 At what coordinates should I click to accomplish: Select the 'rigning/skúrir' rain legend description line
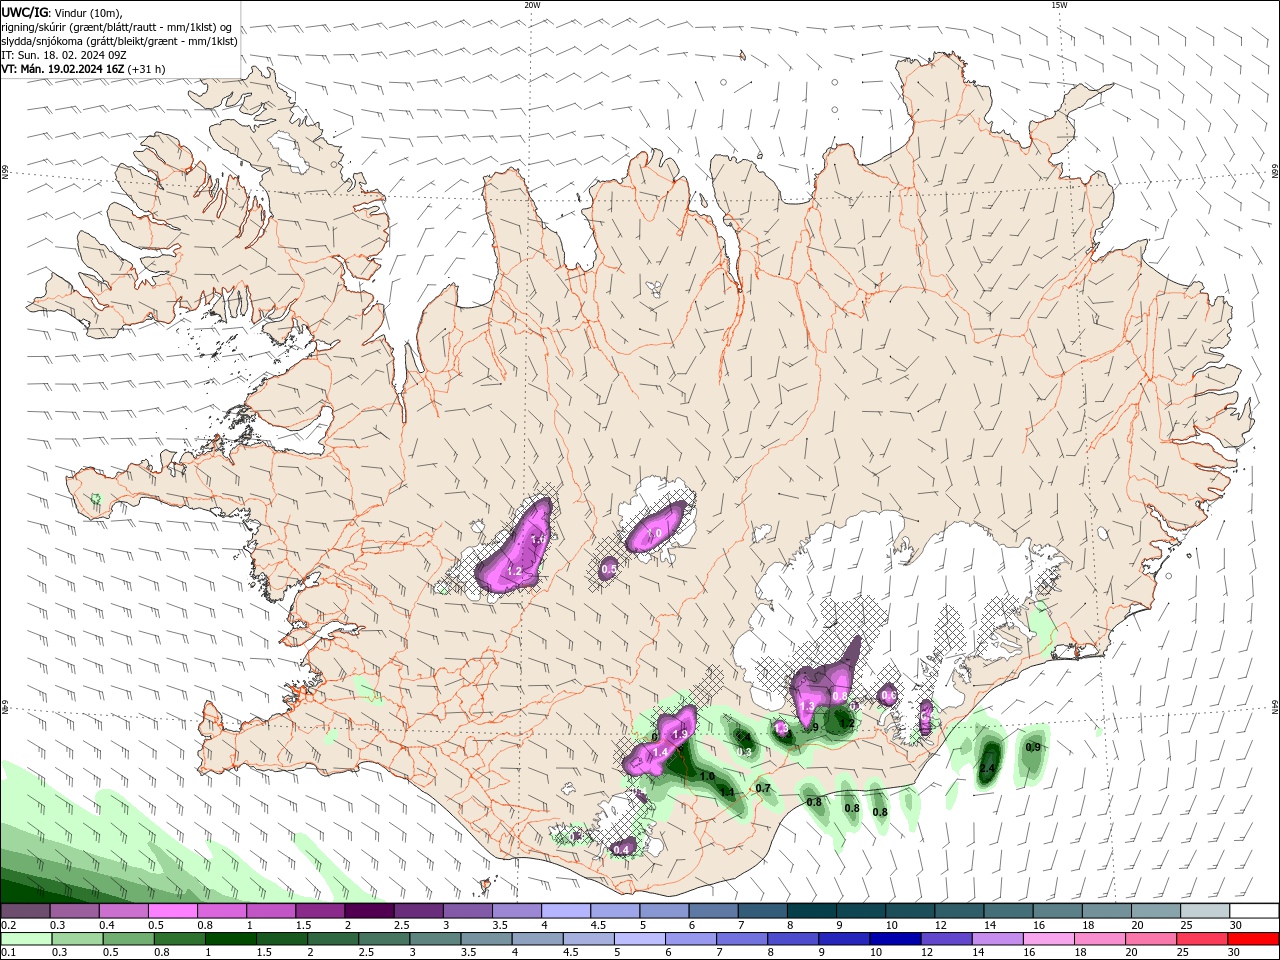coord(117,27)
